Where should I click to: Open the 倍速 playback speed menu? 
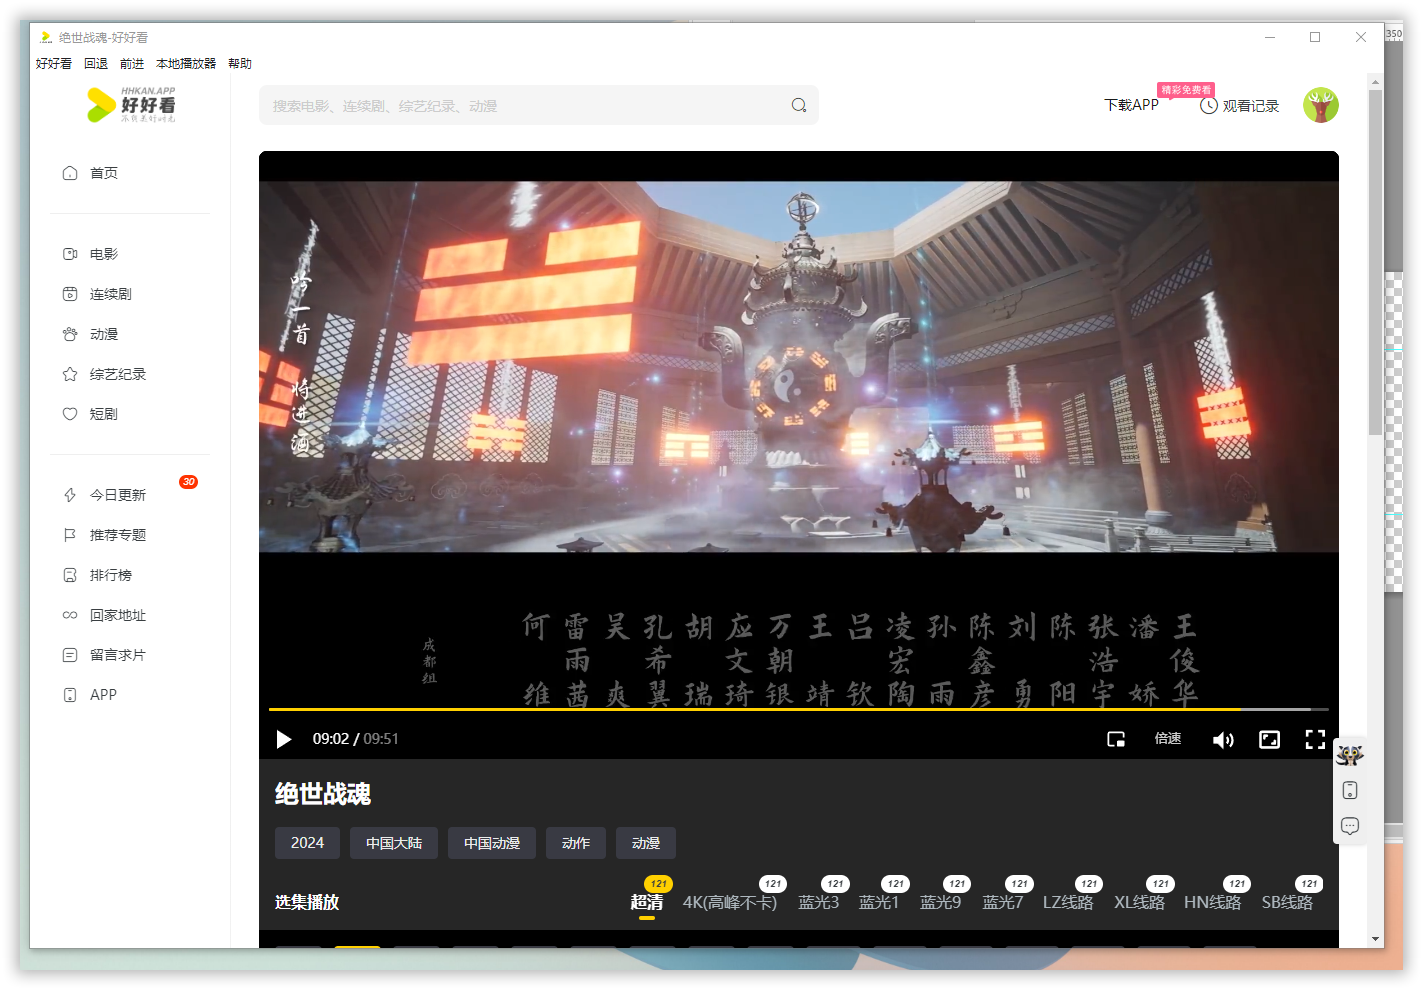(1168, 738)
